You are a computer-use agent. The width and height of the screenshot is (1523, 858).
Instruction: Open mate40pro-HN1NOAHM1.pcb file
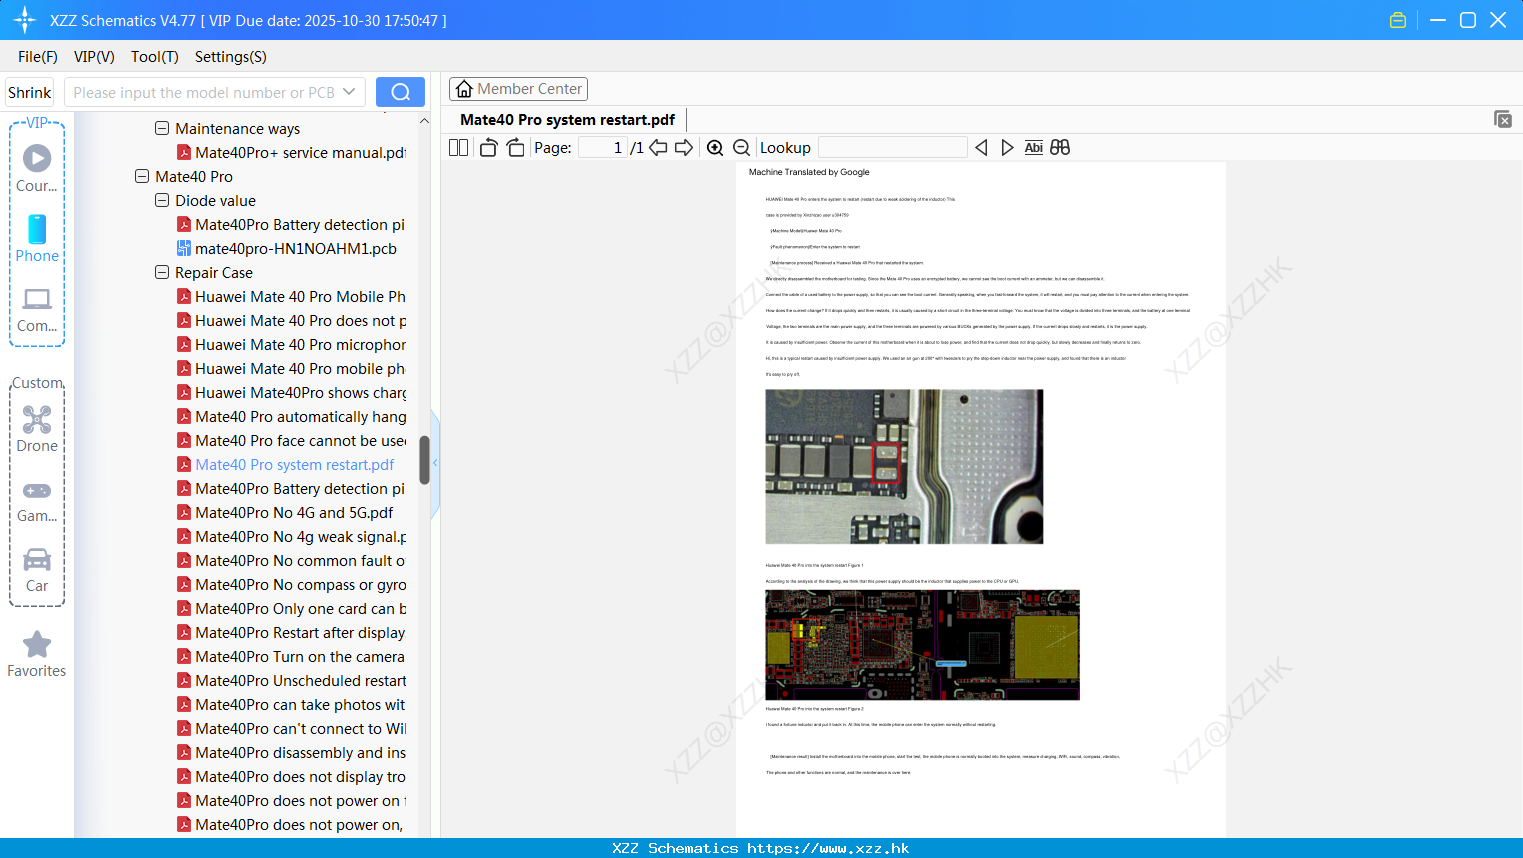(287, 248)
